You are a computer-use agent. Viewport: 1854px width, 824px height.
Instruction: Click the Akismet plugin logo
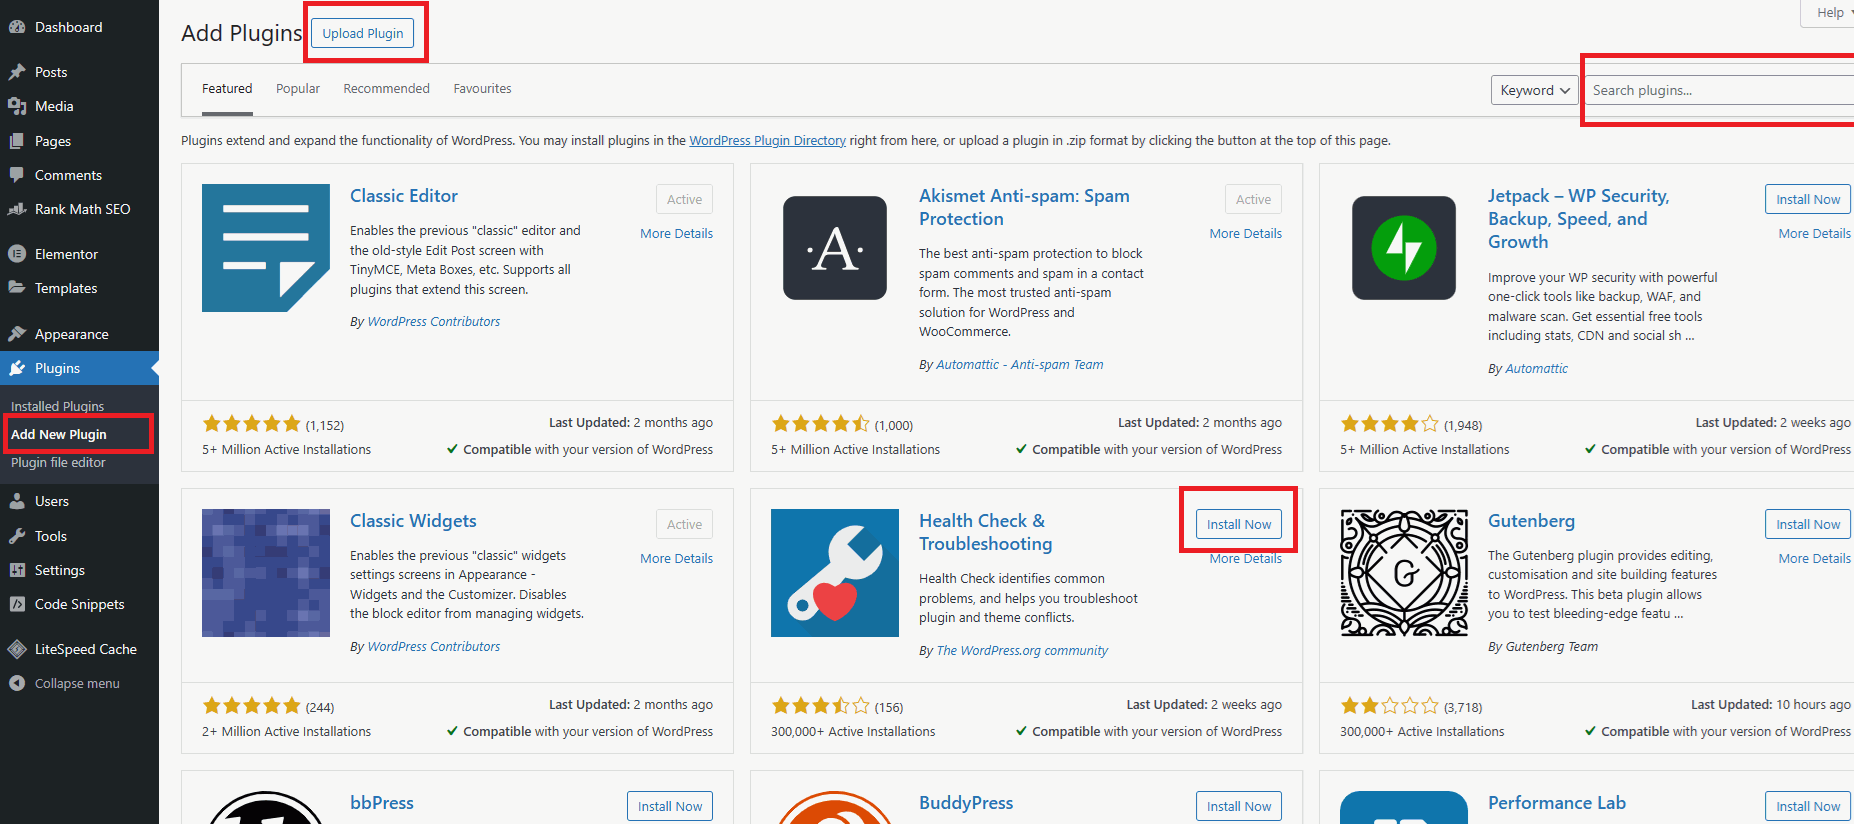point(835,248)
